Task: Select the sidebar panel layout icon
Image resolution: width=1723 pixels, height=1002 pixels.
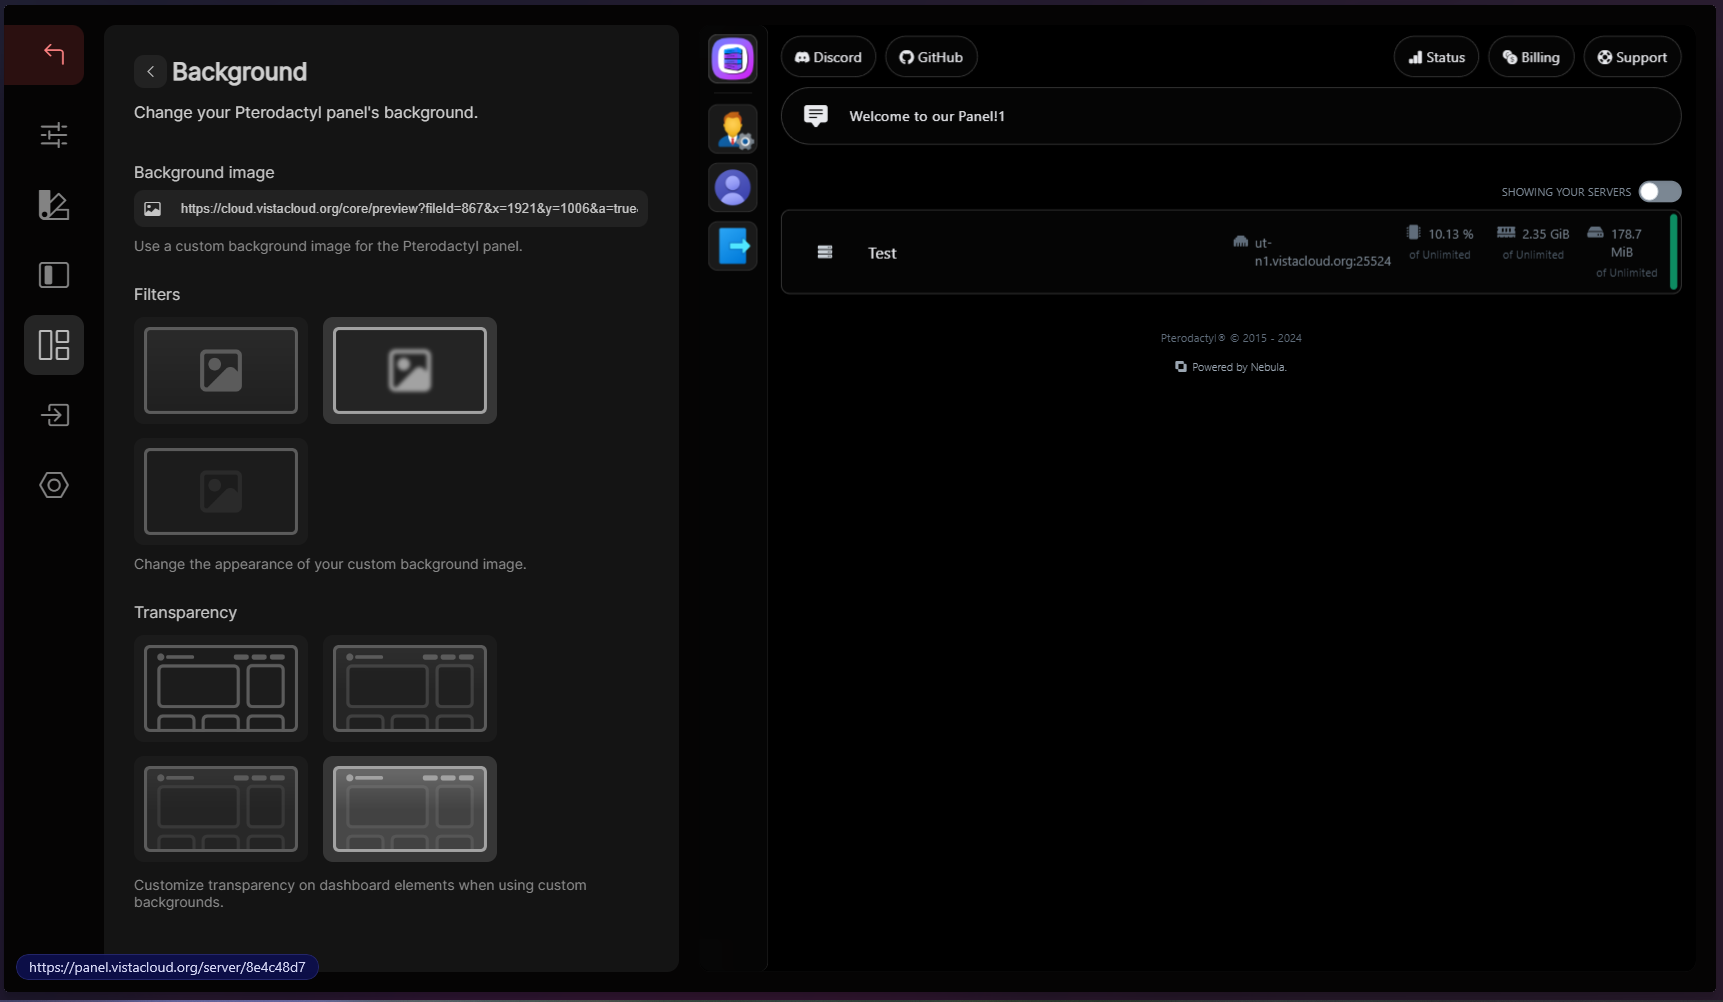Action: pyautogui.click(x=54, y=275)
